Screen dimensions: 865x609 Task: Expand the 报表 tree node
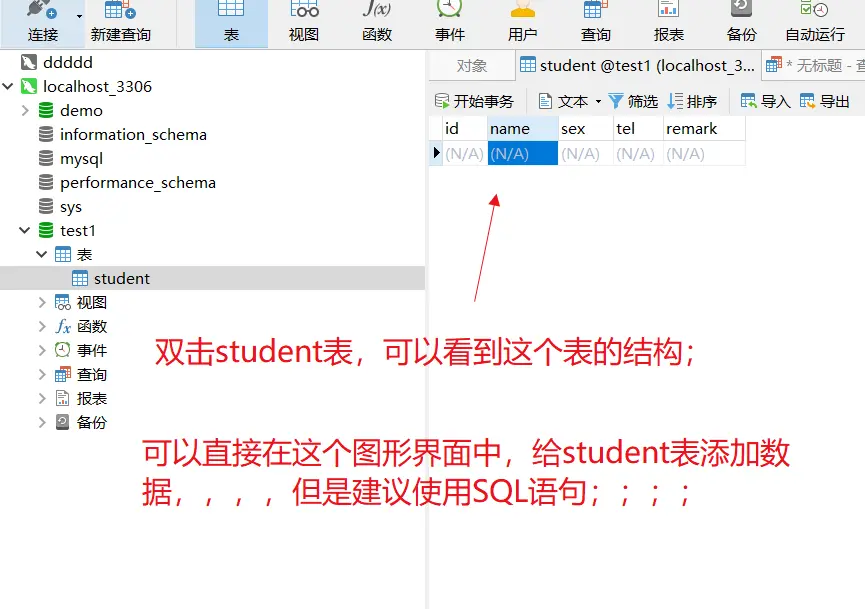(x=42, y=398)
